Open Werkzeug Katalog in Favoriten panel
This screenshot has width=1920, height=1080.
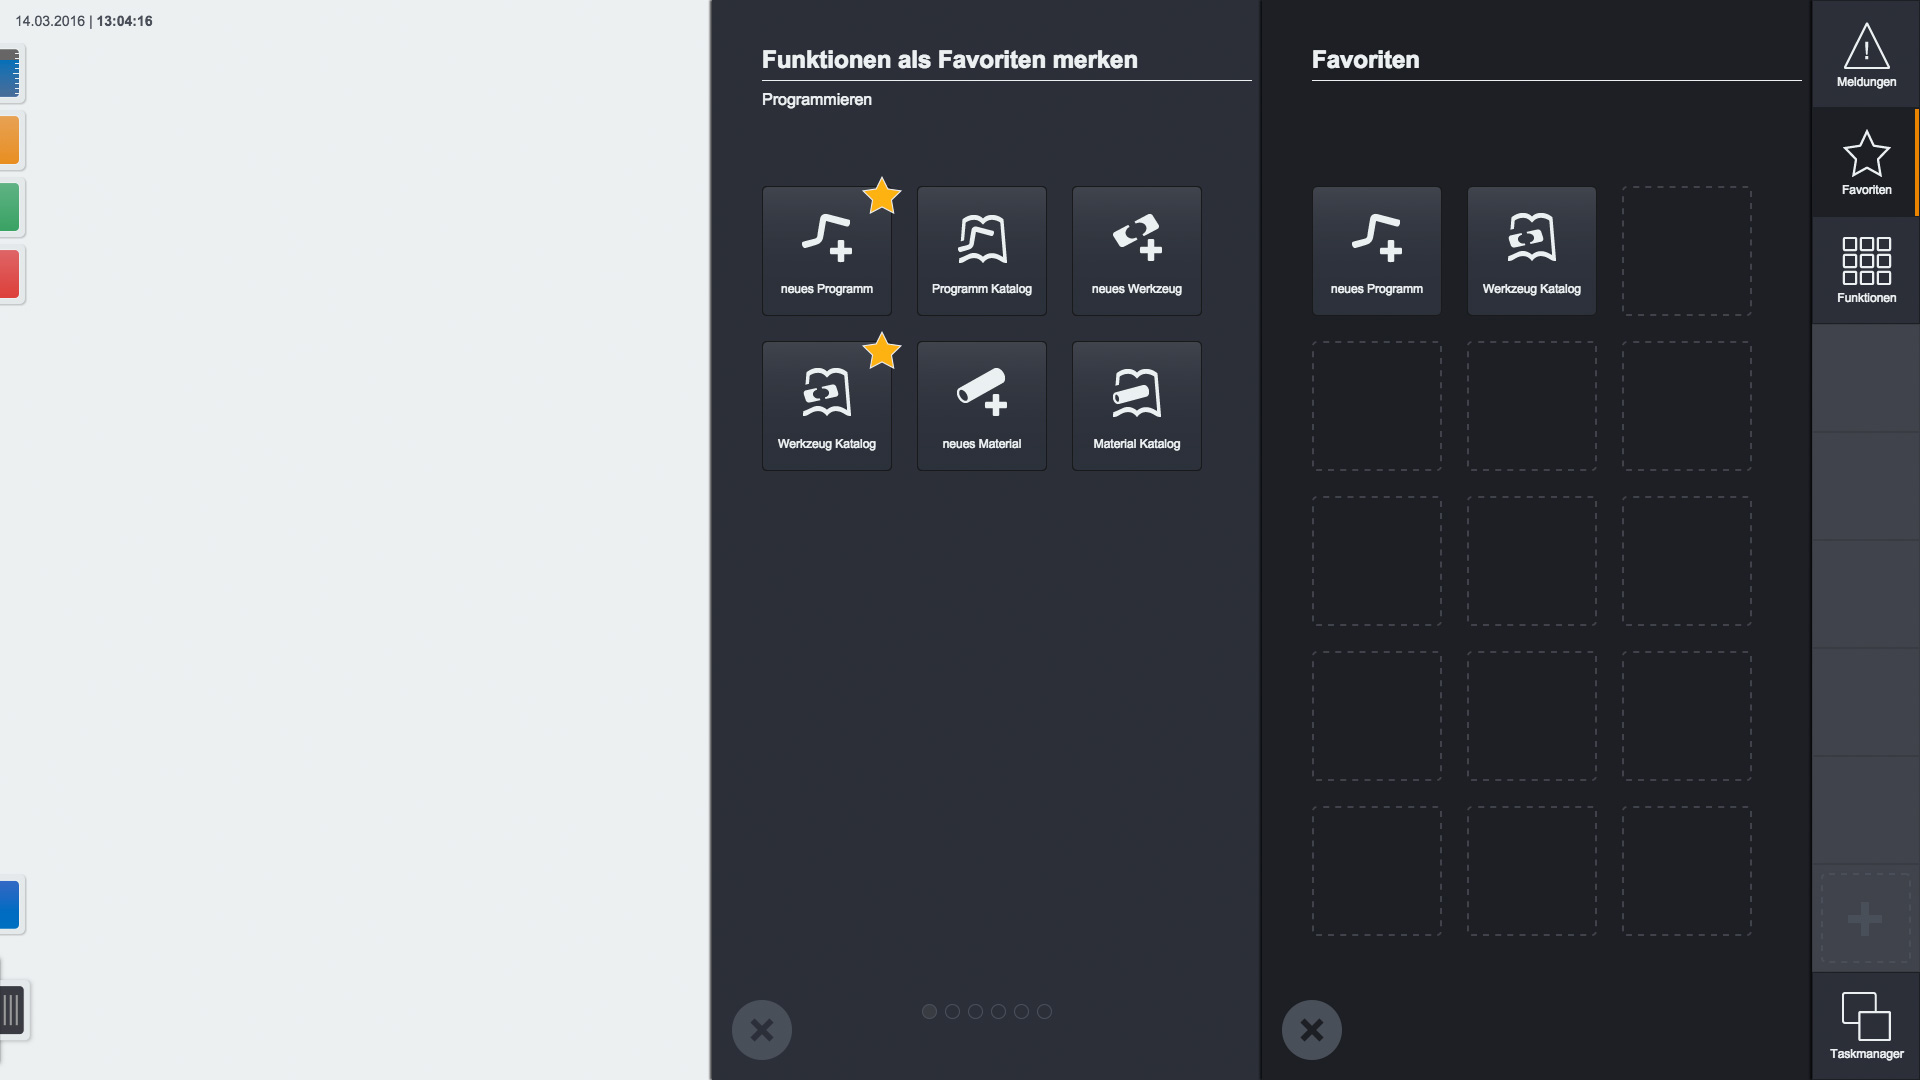[x=1531, y=251]
